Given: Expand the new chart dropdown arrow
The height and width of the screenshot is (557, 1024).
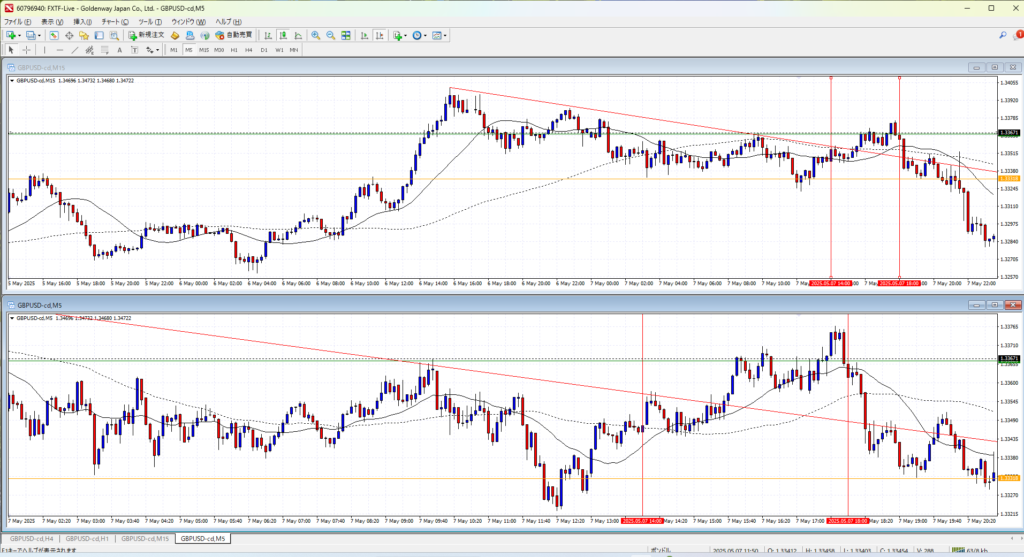Looking at the screenshot, I should click(x=20, y=35).
